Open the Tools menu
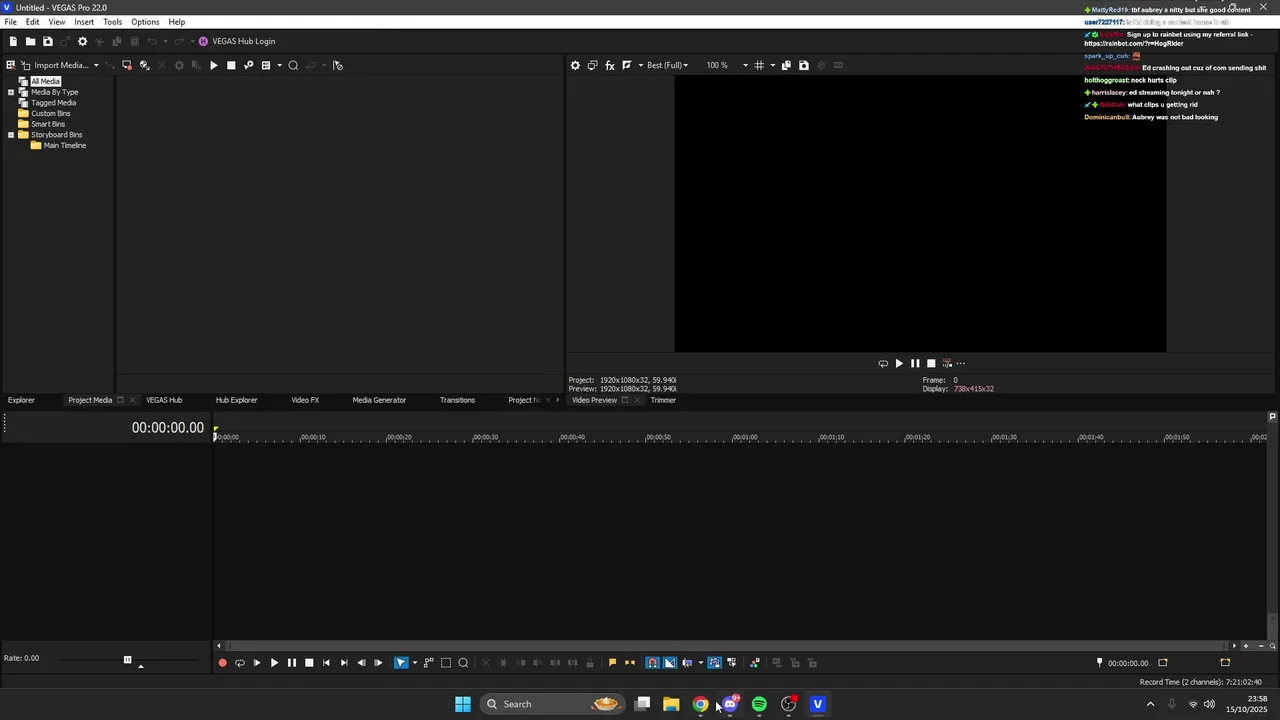Image resolution: width=1280 pixels, height=720 pixels. 112,22
